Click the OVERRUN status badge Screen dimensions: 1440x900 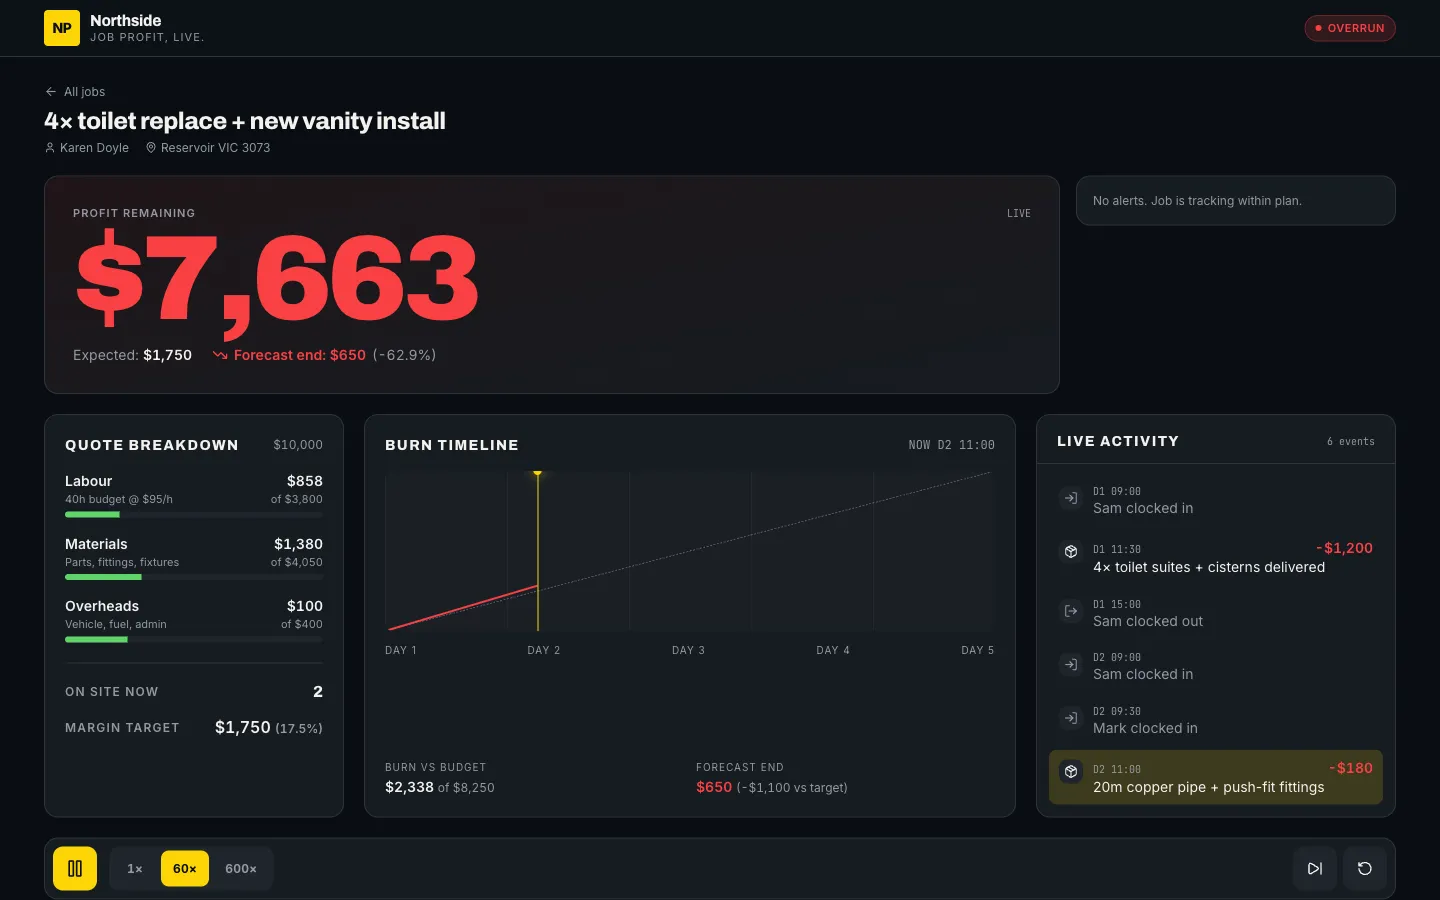tap(1349, 28)
